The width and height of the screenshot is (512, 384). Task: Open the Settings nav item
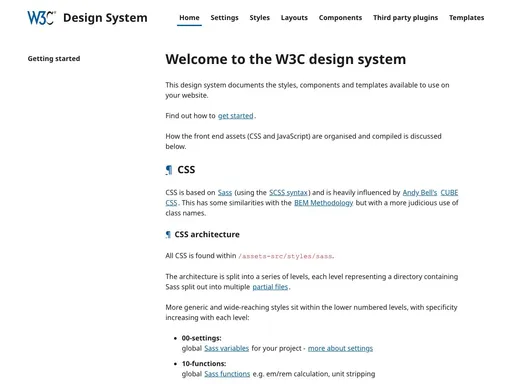(x=224, y=18)
